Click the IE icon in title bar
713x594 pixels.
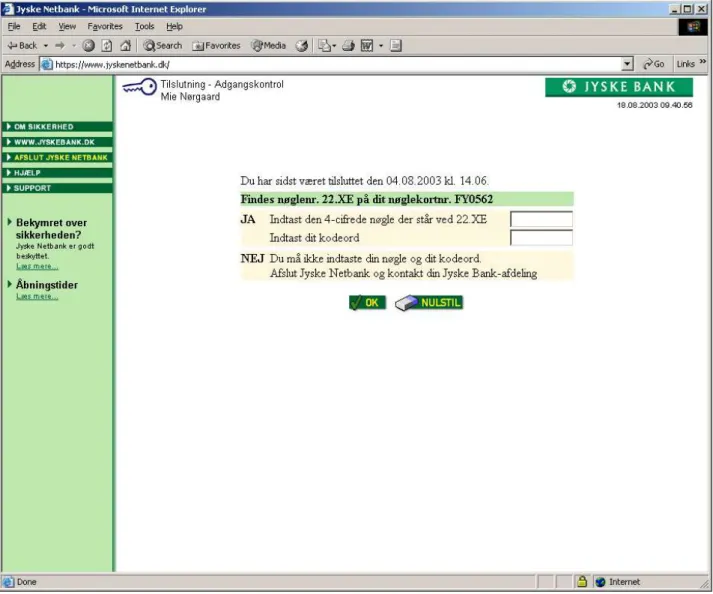(x=8, y=9)
